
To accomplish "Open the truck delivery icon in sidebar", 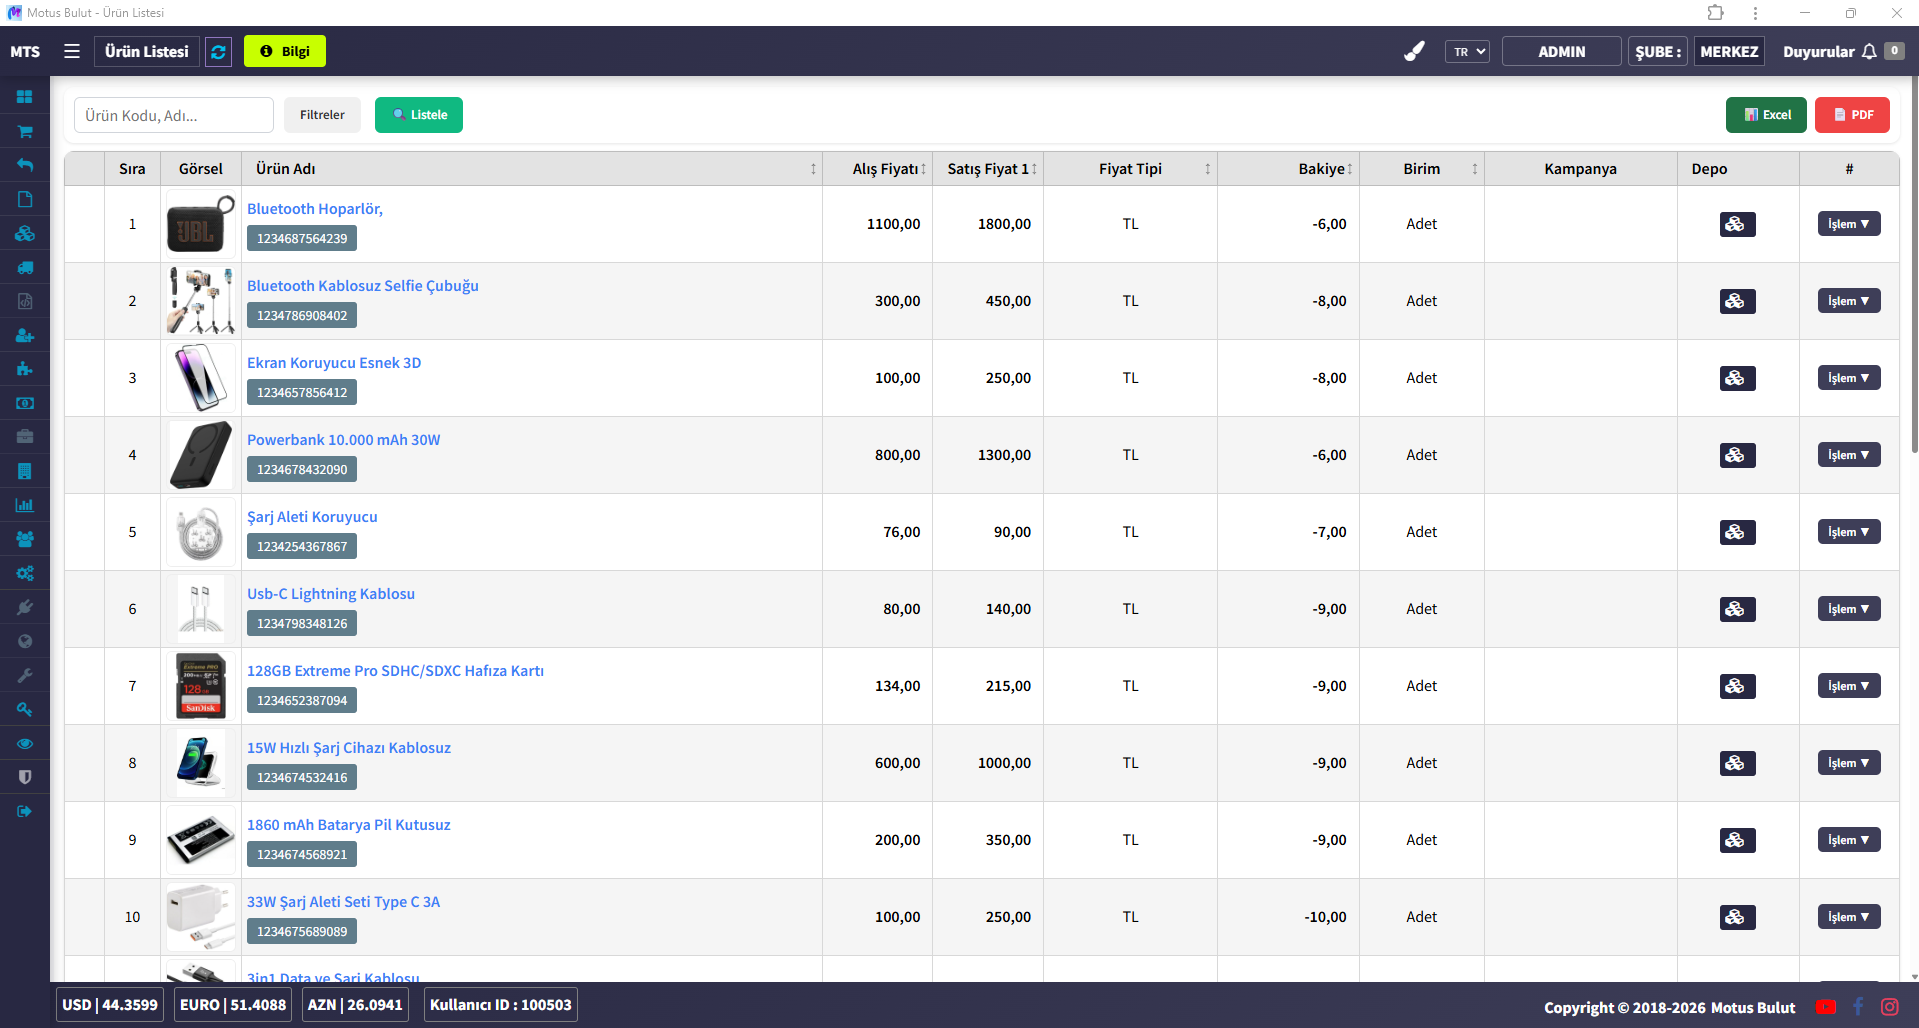I will click(25, 267).
